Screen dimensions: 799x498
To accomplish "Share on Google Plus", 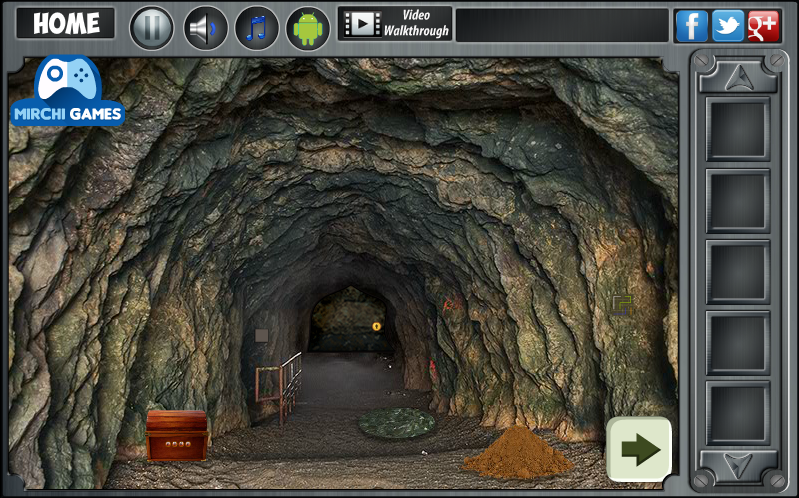I will coord(763,25).
